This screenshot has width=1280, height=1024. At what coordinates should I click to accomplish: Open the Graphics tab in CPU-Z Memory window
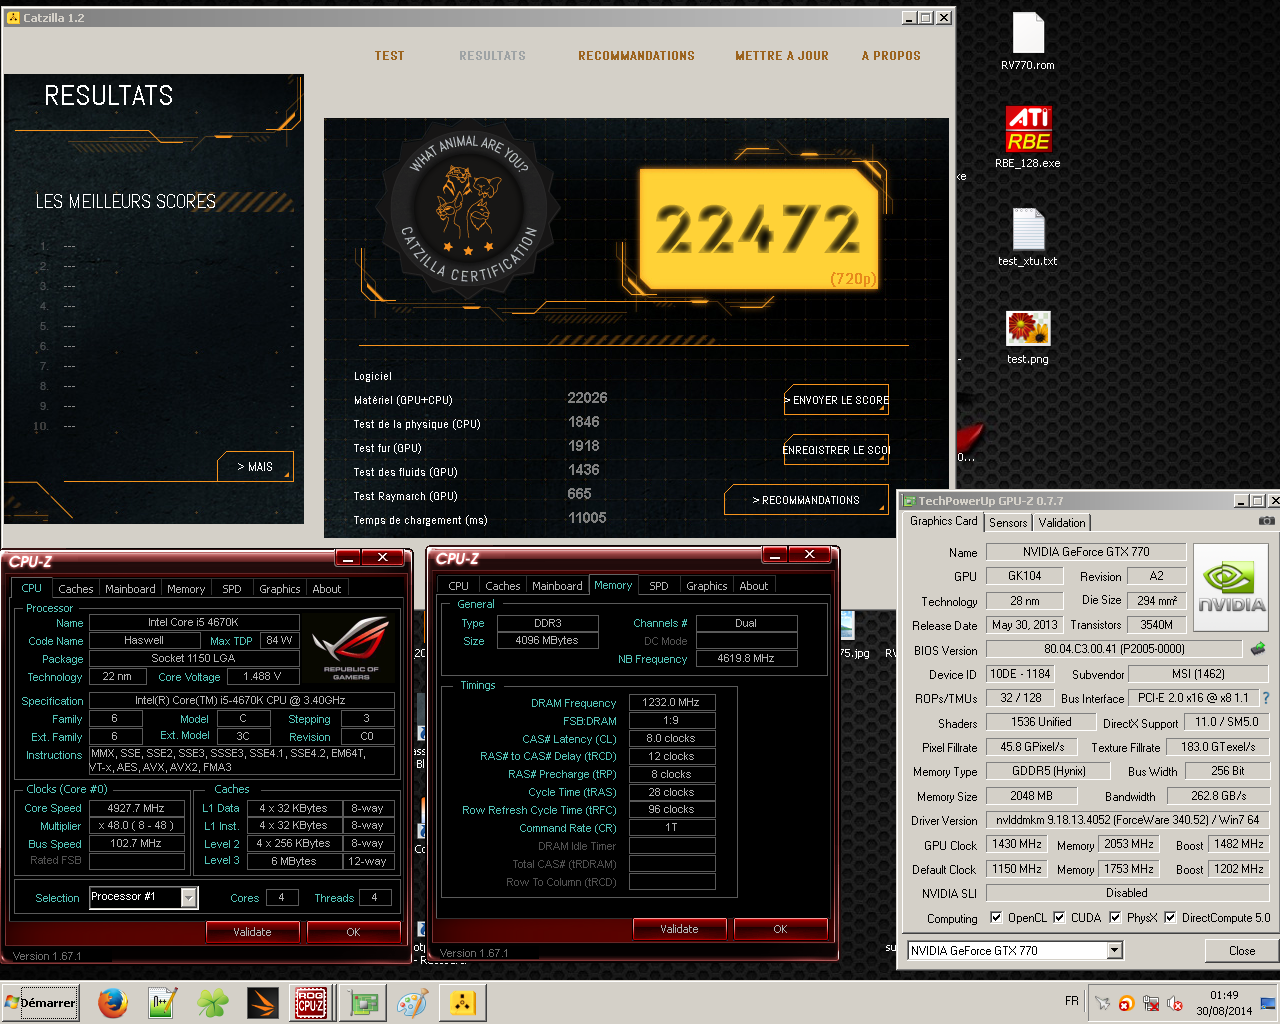tap(707, 586)
